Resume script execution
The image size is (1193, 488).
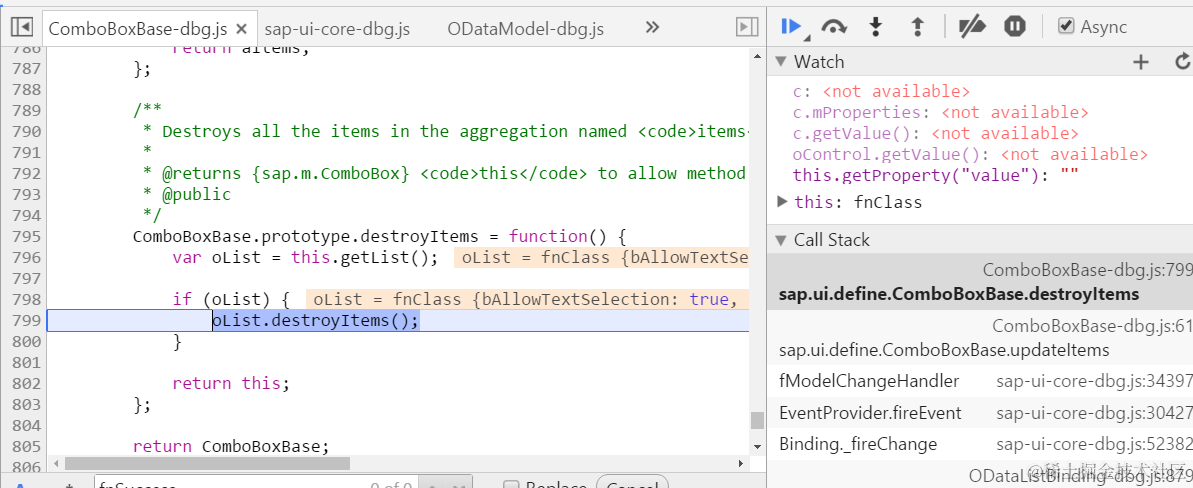tap(792, 27)
